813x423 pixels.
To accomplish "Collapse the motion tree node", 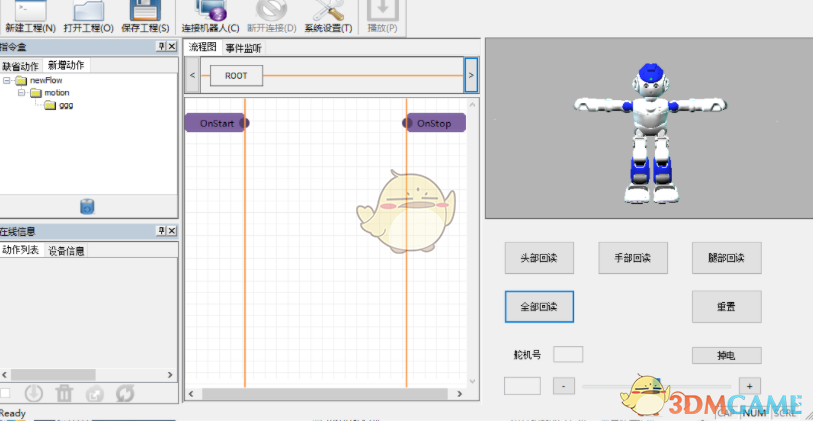I will [x=21, y=93].
